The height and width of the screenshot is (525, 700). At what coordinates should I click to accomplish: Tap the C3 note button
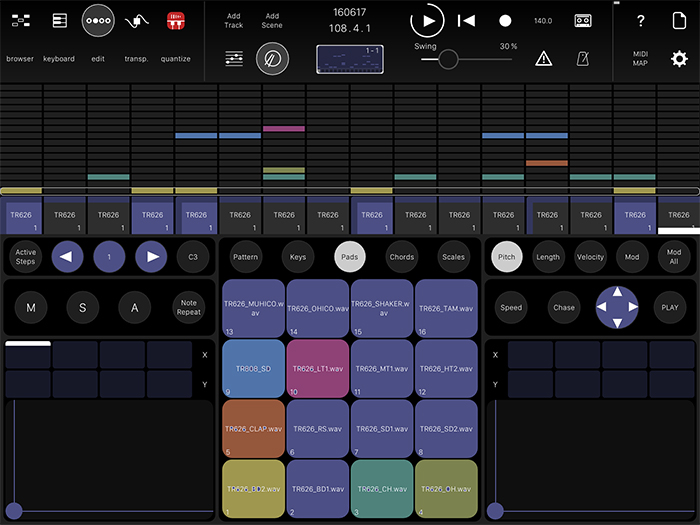(193, 257)
